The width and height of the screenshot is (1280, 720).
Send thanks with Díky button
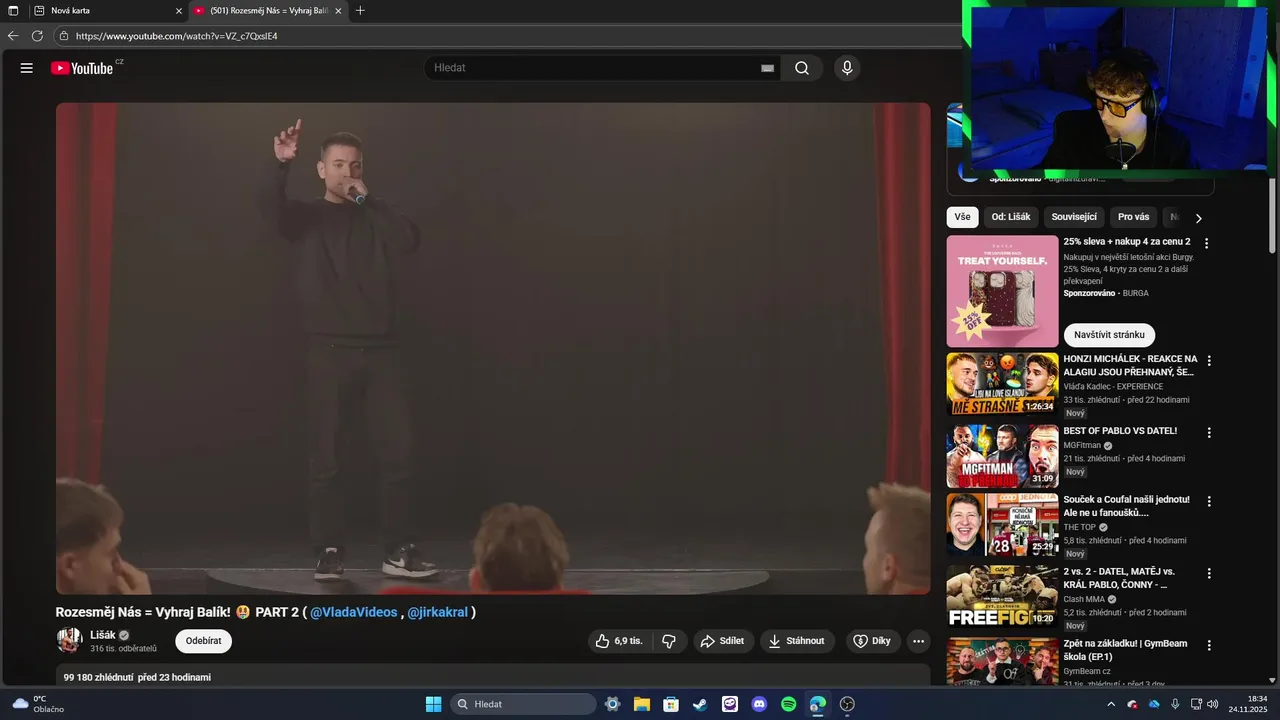[x=872, y=641]
